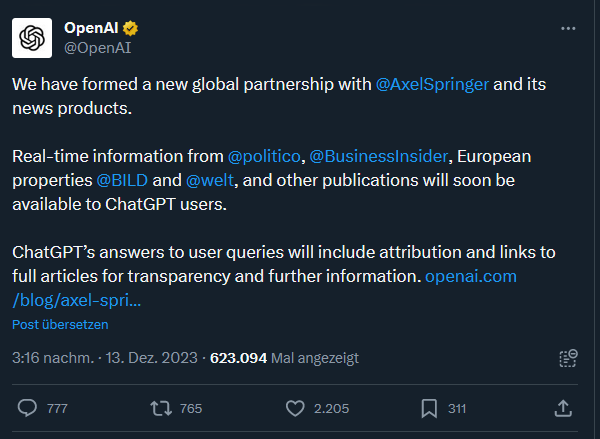Like the post with the heart icon
This screenshot has width=600, height=439.
tap(295, 408)
